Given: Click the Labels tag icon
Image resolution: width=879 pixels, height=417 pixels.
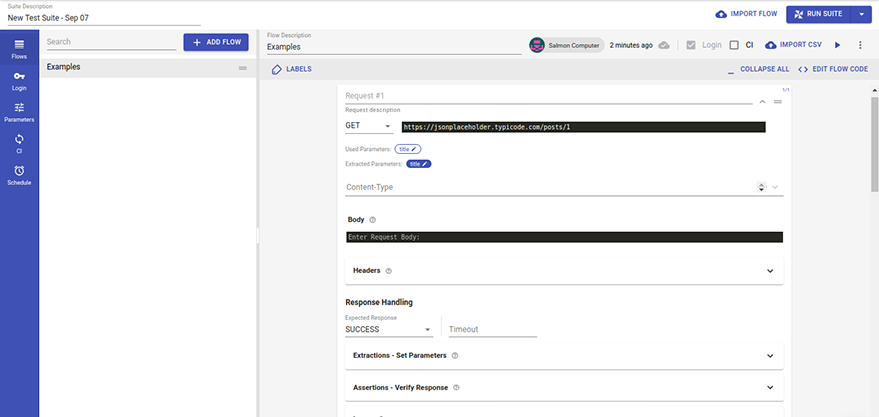Looking at the screenshot, I should coord(276,70).
